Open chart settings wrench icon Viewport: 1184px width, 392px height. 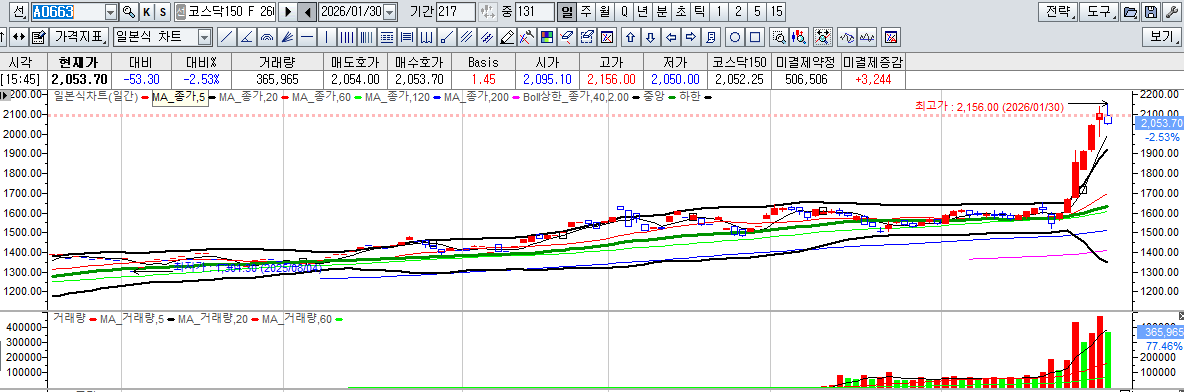coord(1171,12)
